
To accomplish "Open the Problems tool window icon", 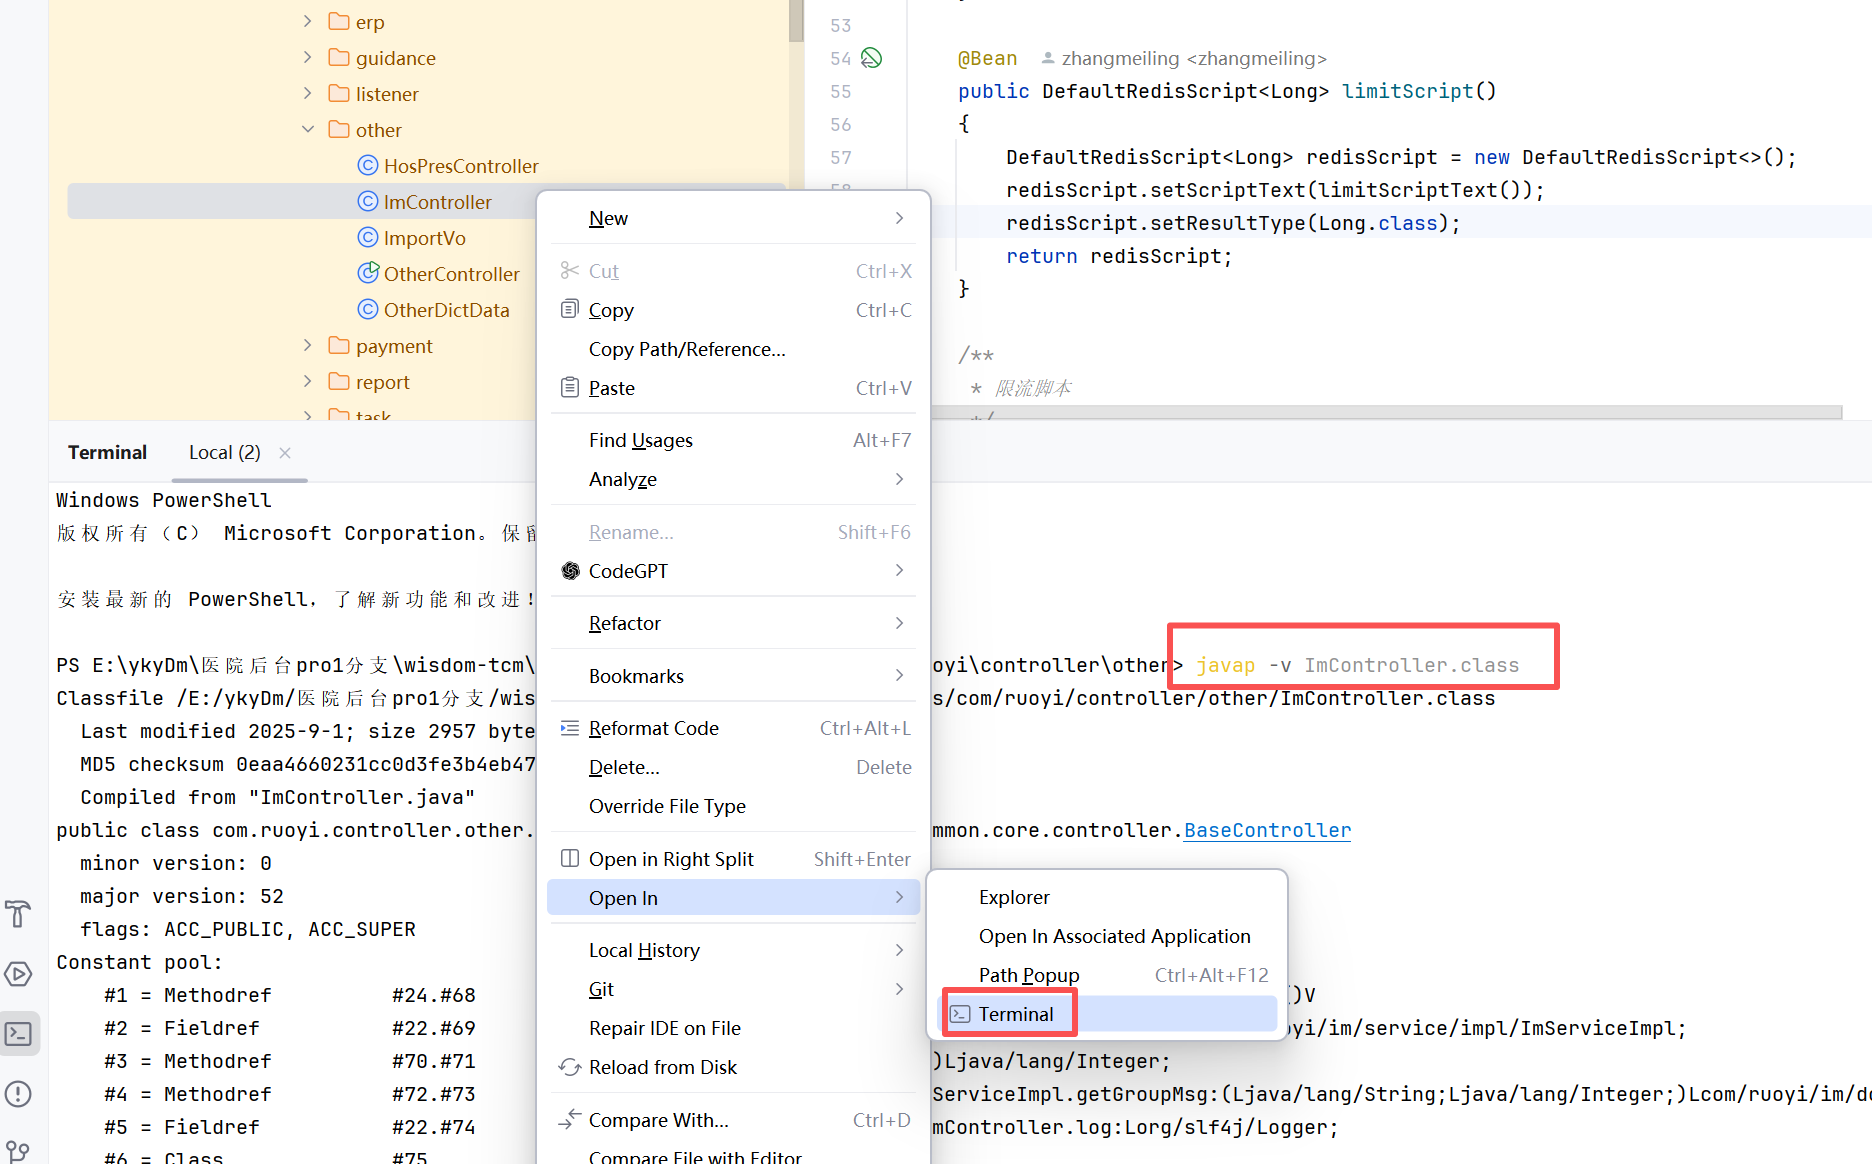I will 18,1094.
